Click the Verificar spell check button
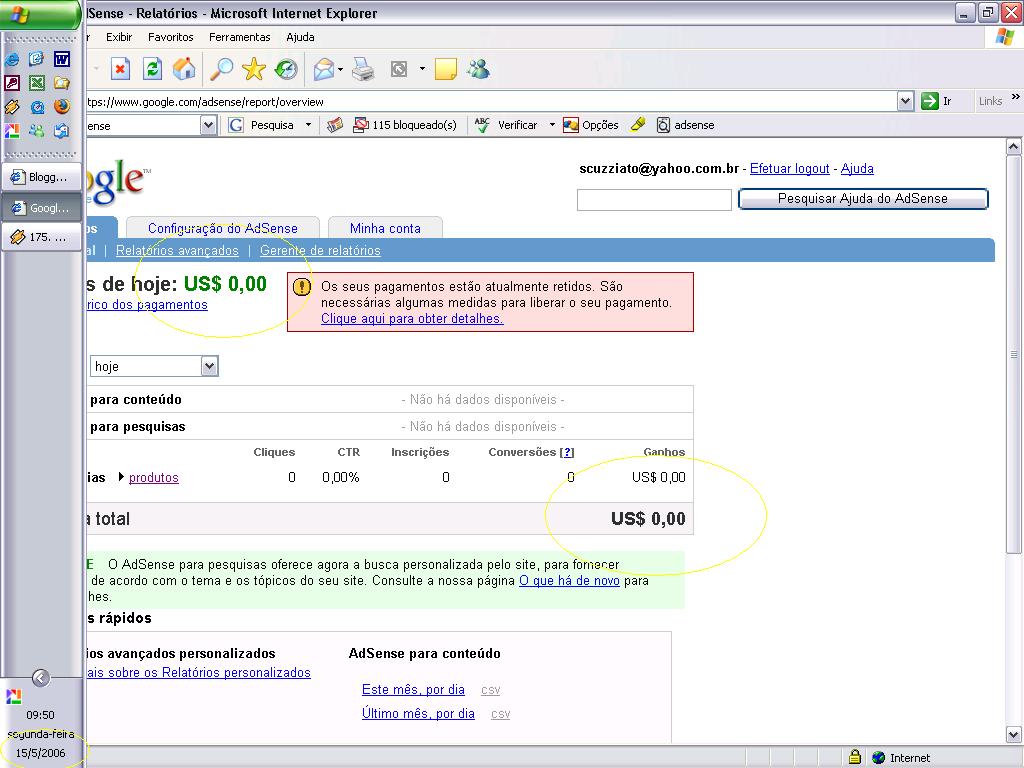This screenshot has width=1024, height=768. click(x=506, y=125)
